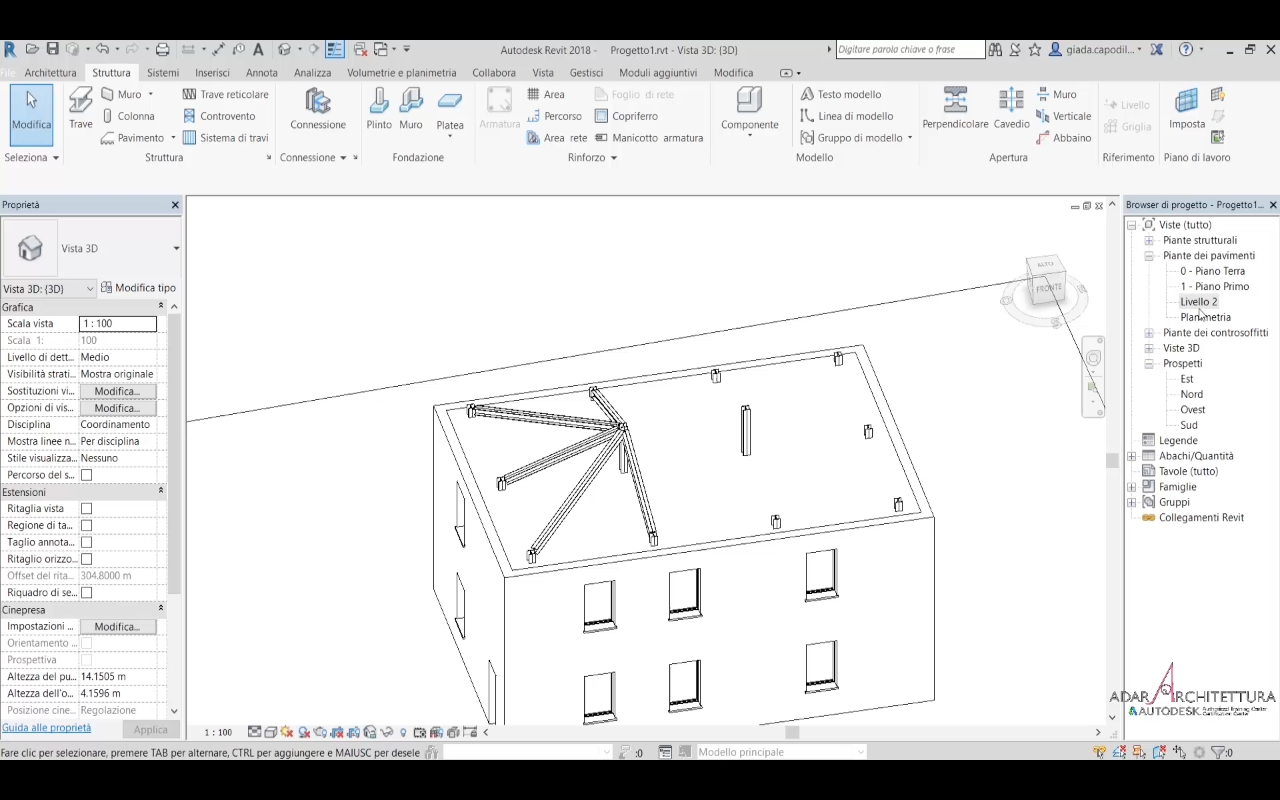1280x800 pixels.
Task: Toggle the Percorso del sole checkbox
Action: point(86,475)
